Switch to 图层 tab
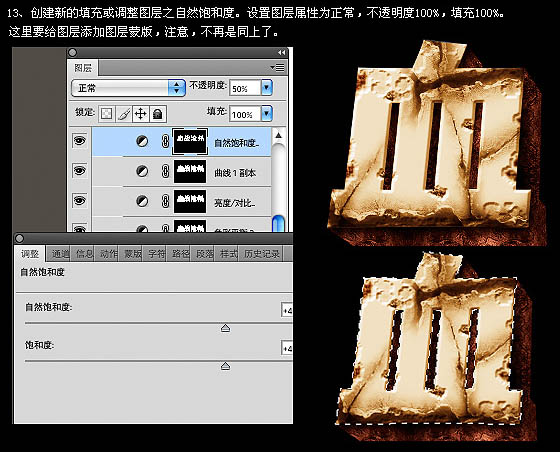 pyautogui.click(x=83, y=68)
